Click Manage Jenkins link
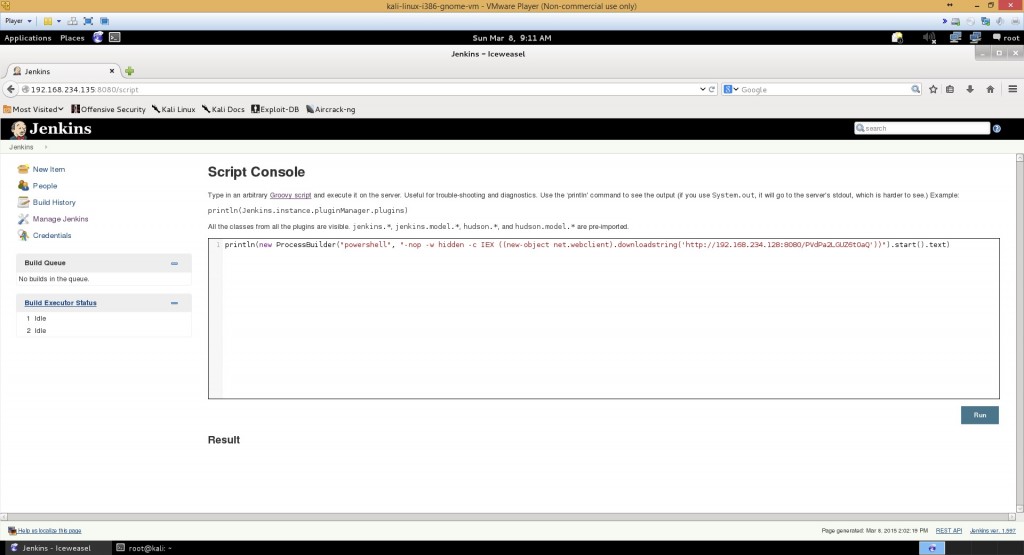 [61, 219]
